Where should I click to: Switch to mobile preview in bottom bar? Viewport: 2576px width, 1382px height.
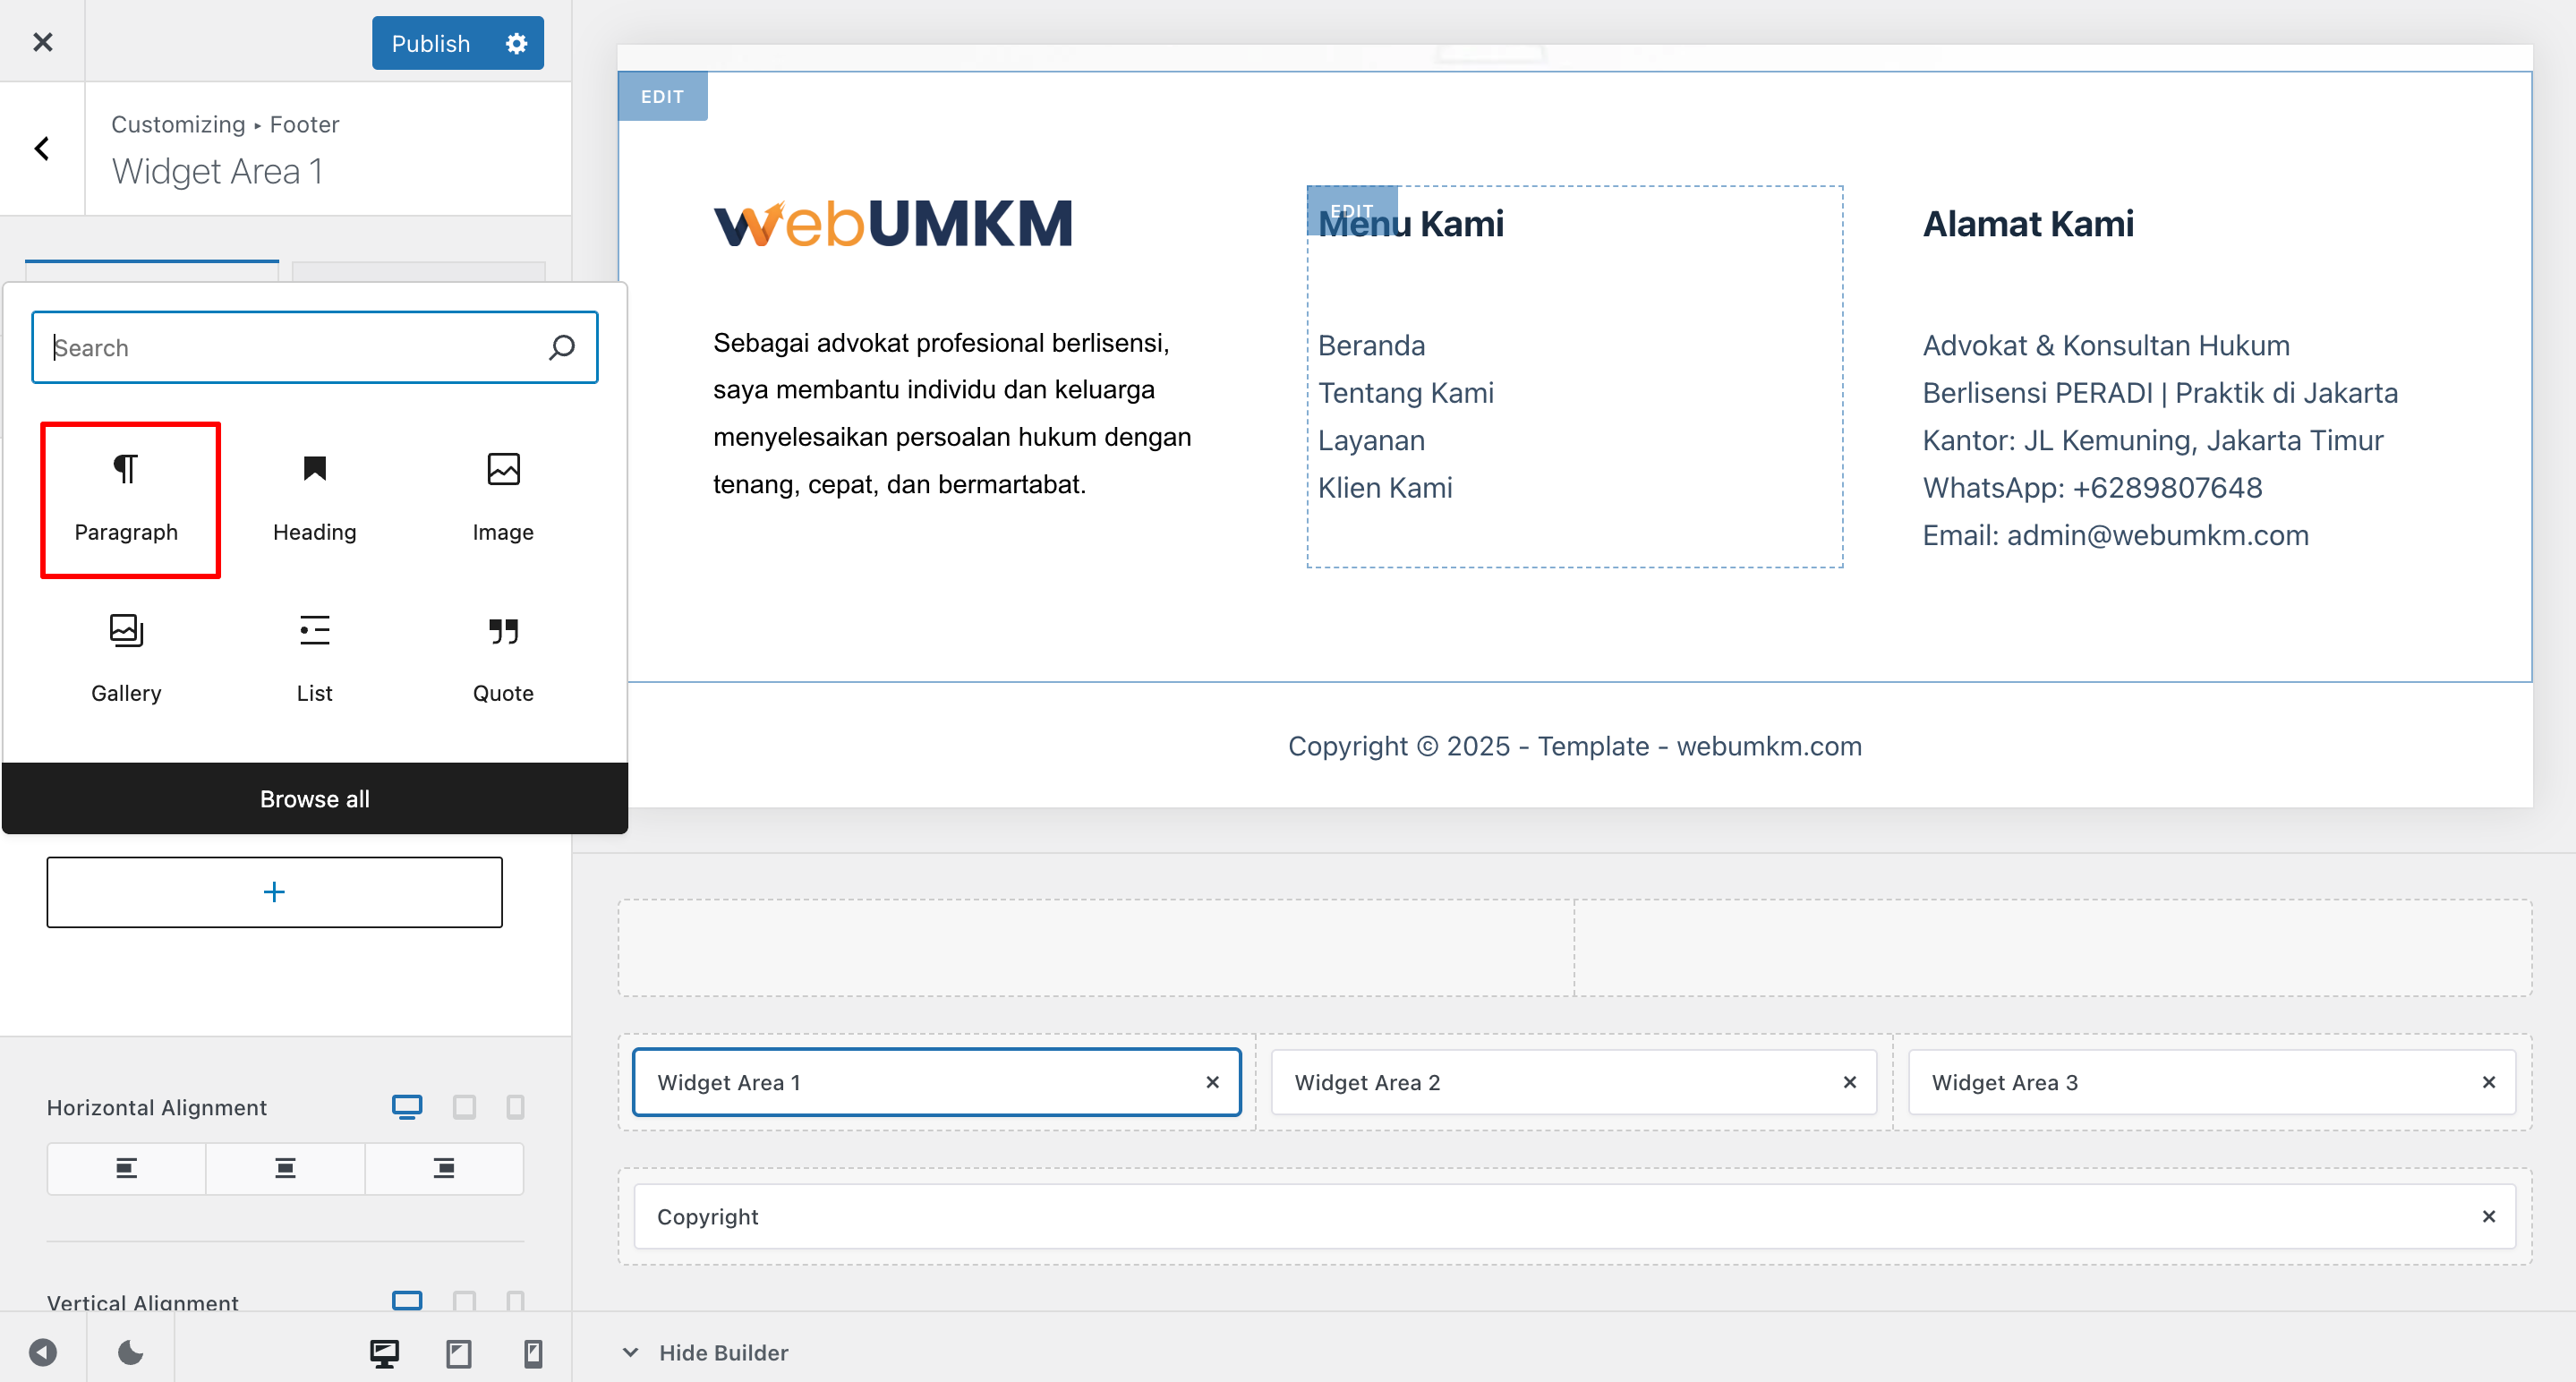pos(533,1353)
